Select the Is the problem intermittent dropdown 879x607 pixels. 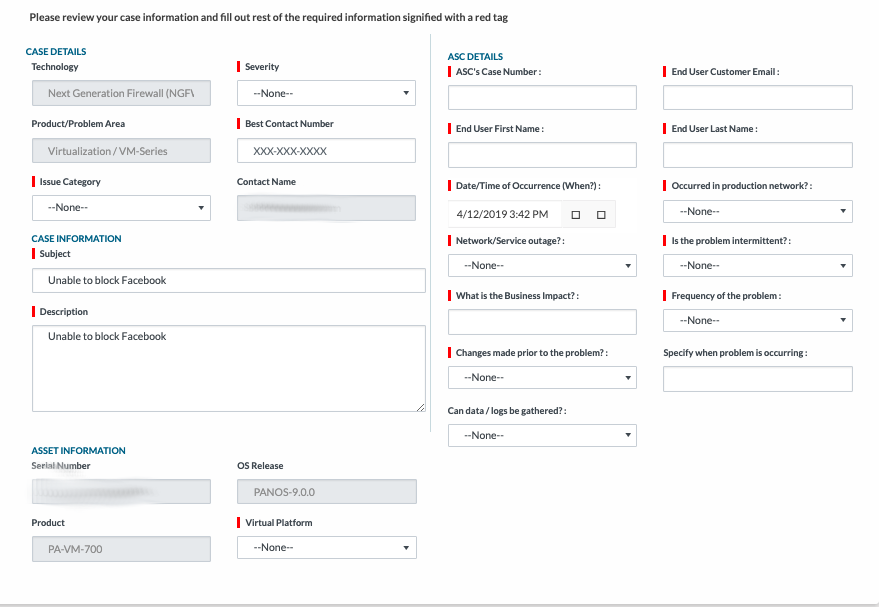point(757,265)
